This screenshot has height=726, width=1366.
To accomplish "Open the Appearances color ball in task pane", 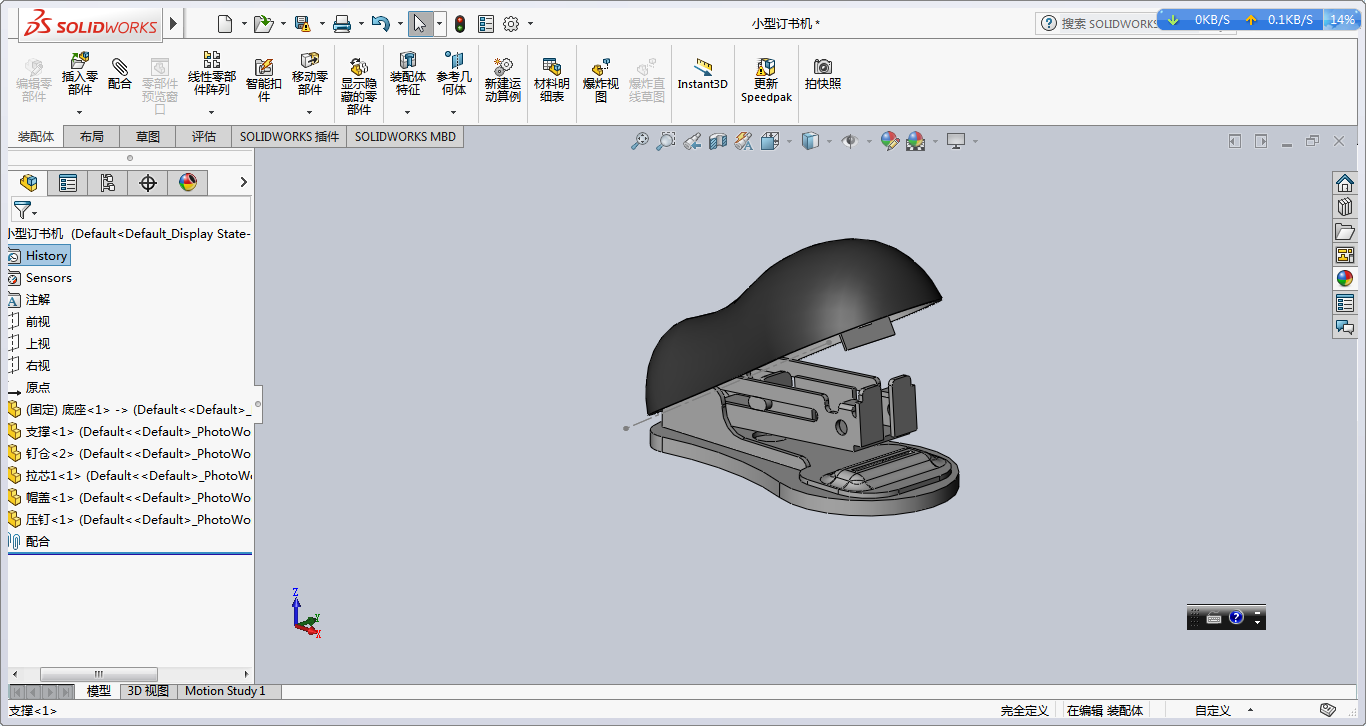I will coord(1345,278).
